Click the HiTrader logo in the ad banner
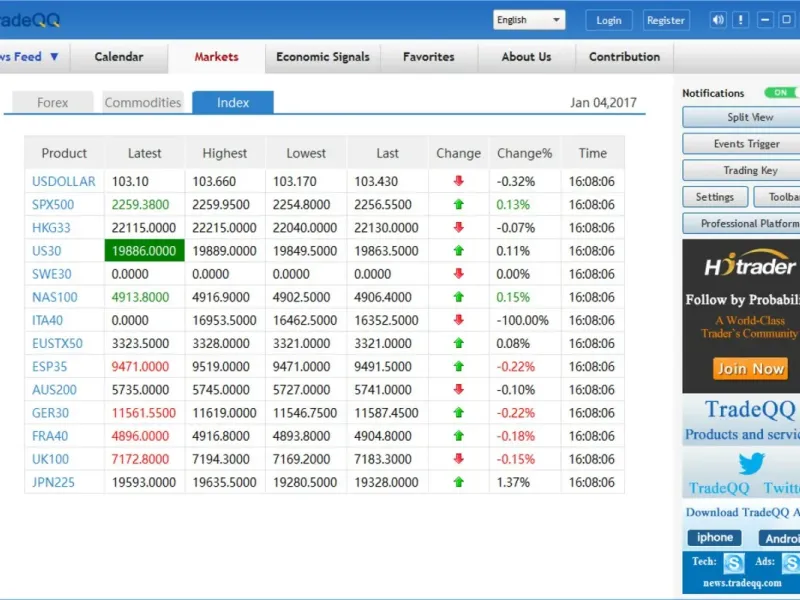 [749, 266]
